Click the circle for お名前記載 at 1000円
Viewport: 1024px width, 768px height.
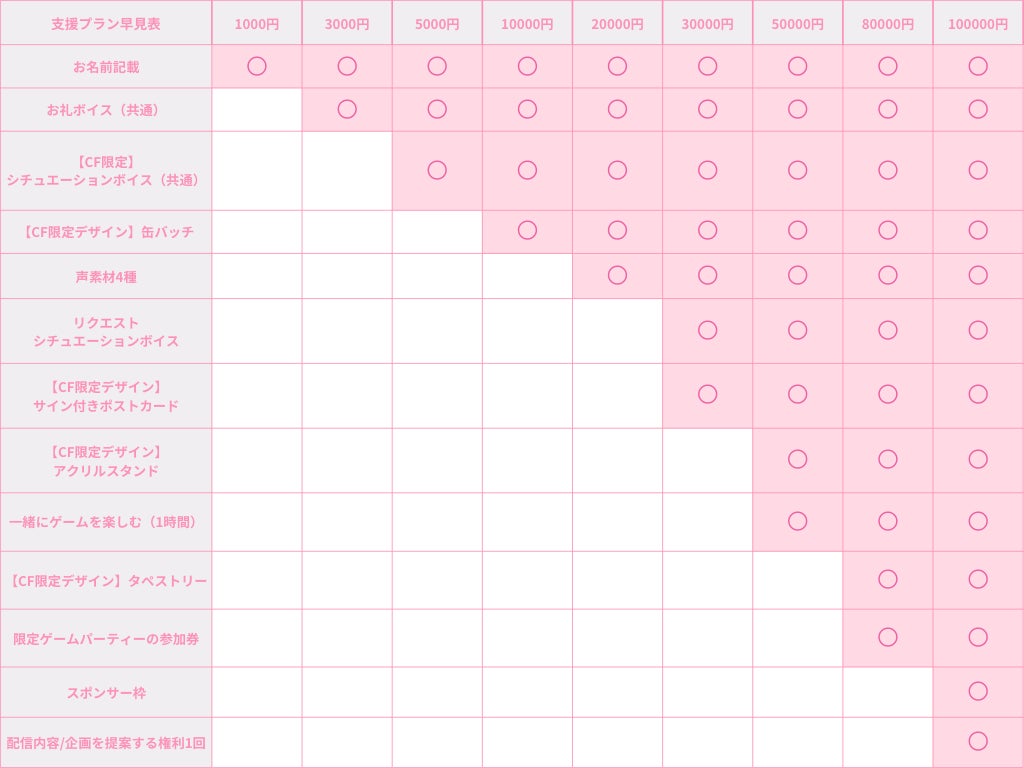pos(257,66)
